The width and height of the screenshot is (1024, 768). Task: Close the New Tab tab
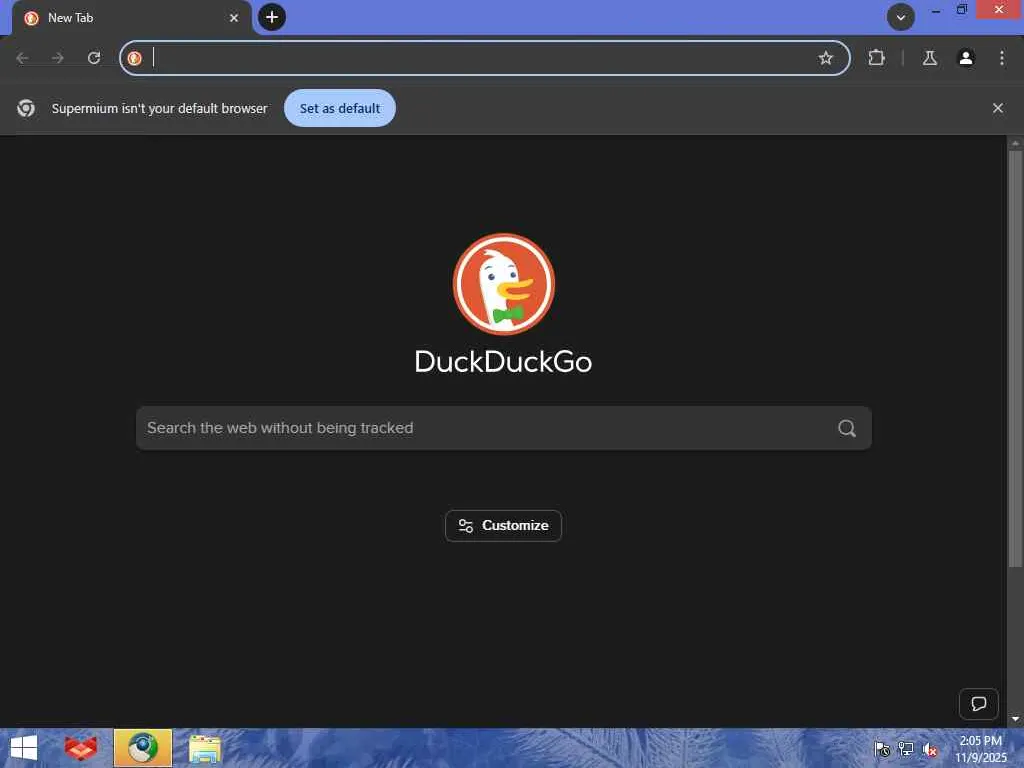pyautogui.click(x=234, y=18)
